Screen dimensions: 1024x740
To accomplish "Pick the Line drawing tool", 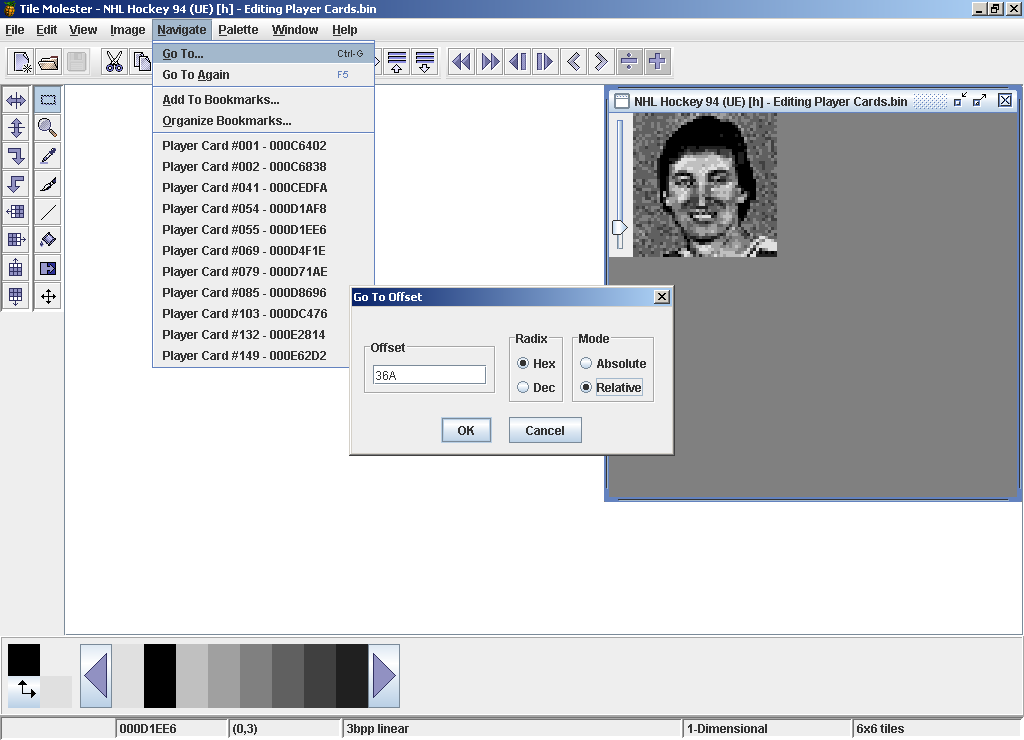I will coord(47,212).
